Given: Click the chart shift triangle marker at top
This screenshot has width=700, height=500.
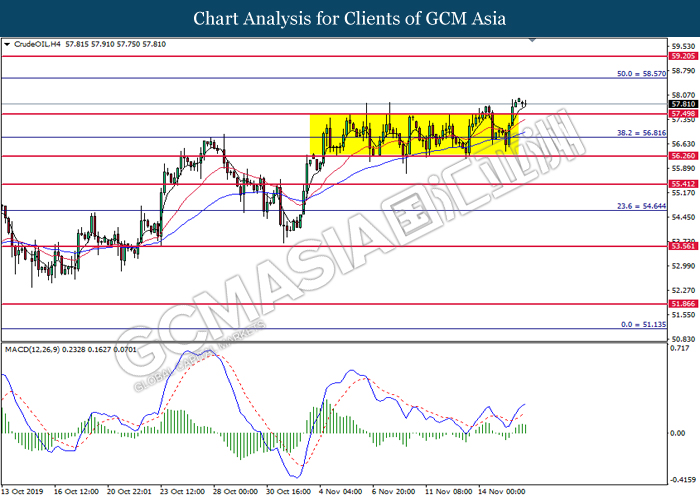Looking at the screenshot, I should 532,40.
